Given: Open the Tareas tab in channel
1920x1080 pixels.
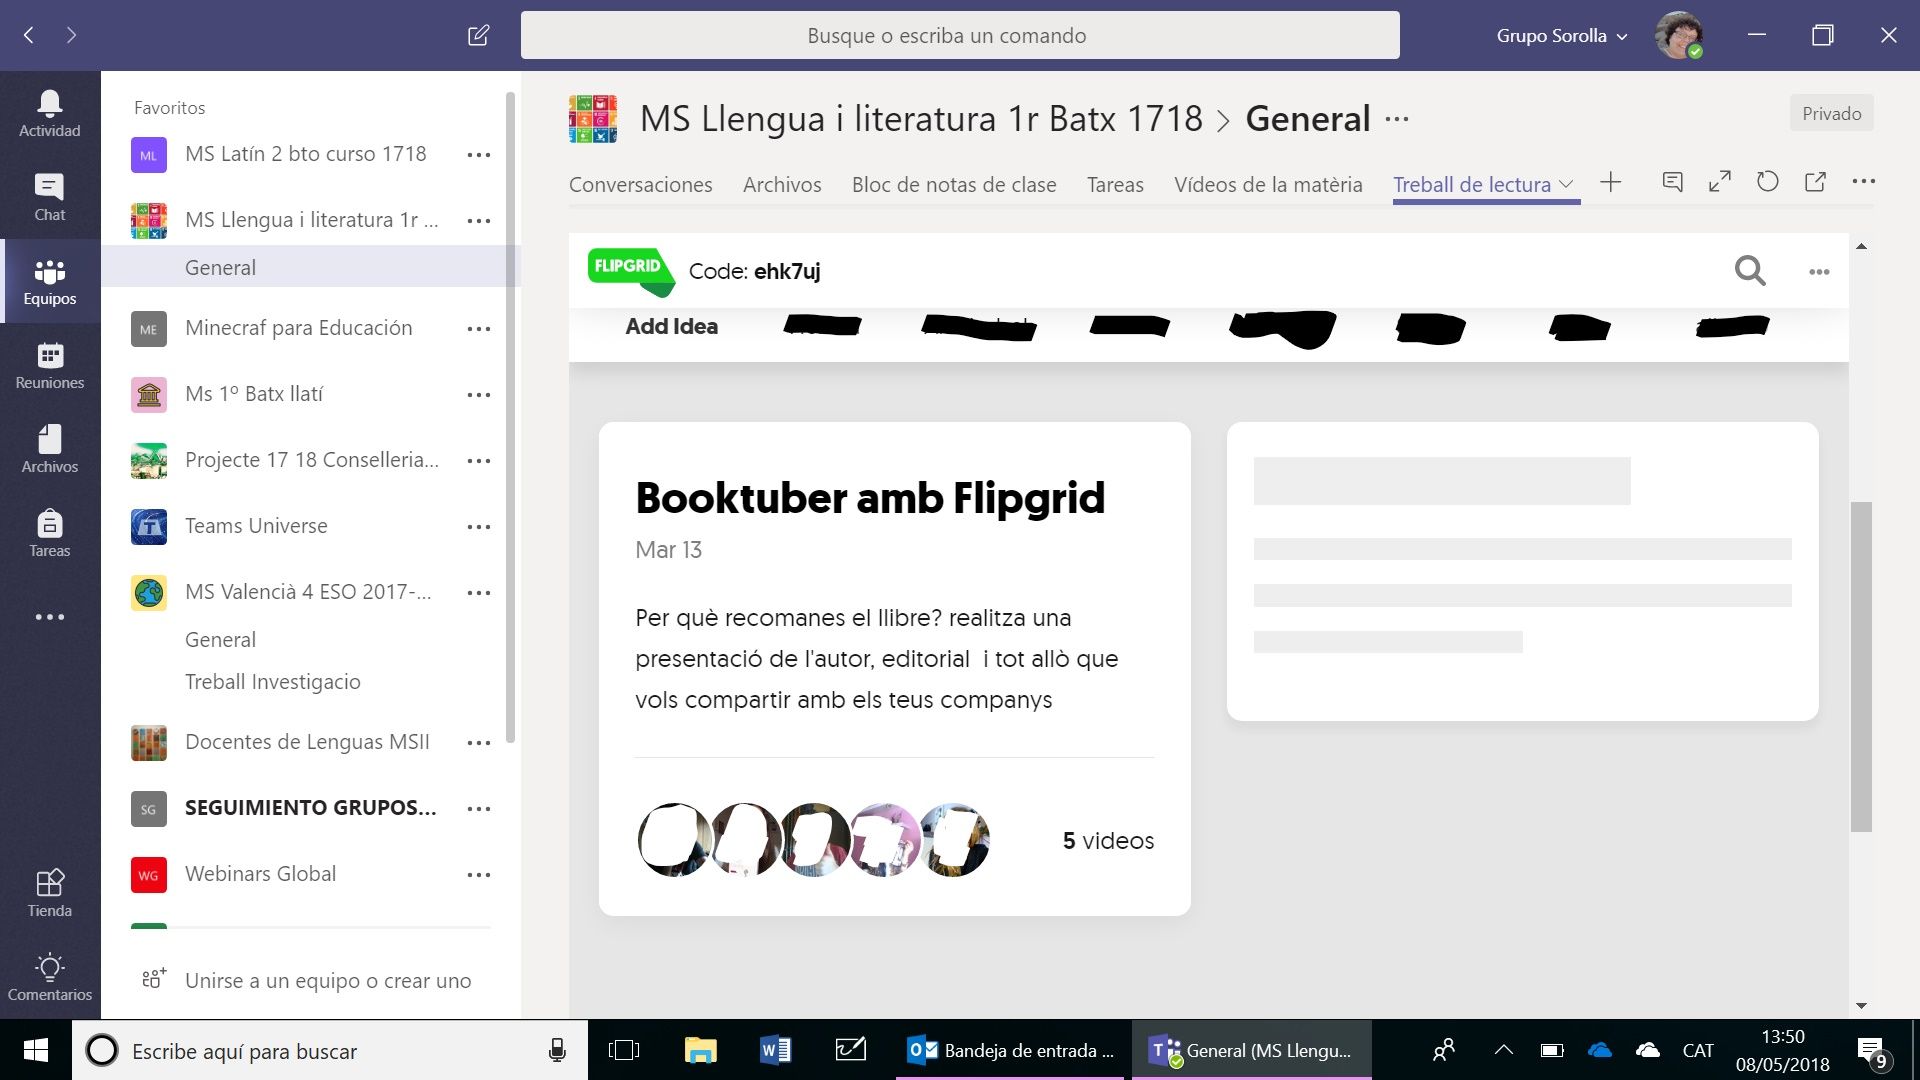Looking at the screenshot, I should pos(1115,185).
